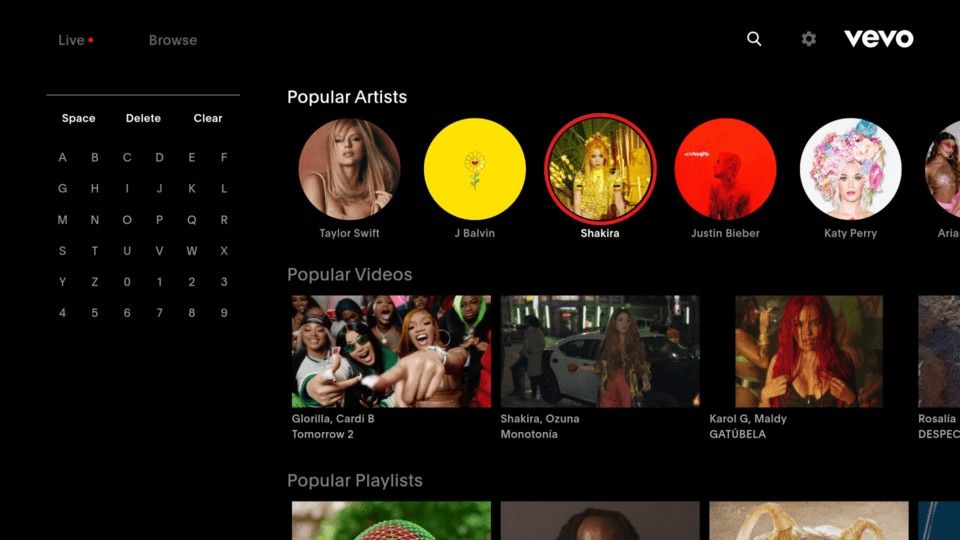Open Katy Perry artist circle
The image size is (960, 540).
pos(850,169)
